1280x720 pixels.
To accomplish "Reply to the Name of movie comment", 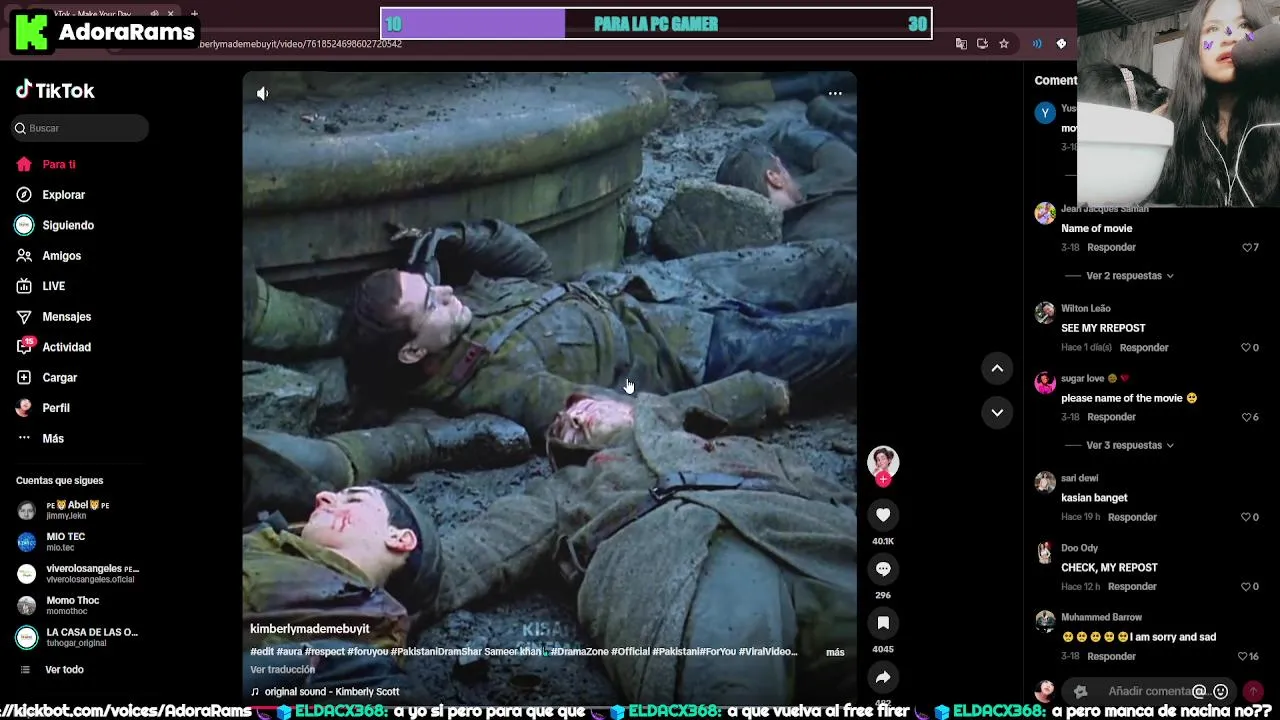I will (1111, 248).
